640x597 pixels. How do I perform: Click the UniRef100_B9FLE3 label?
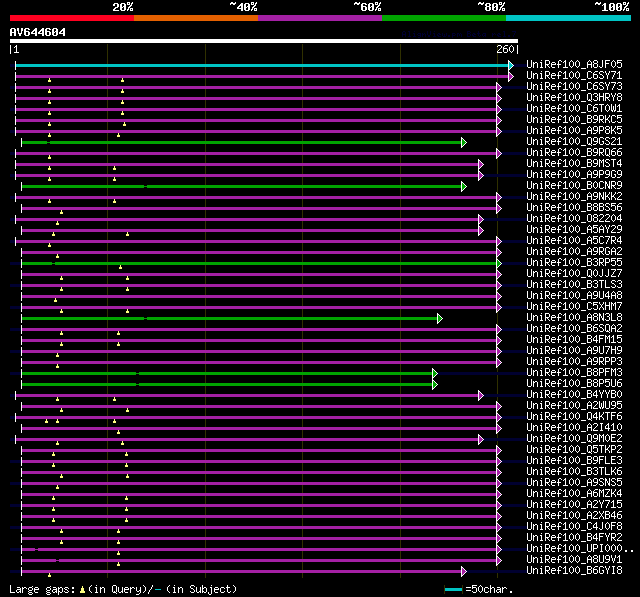click(x=574, y=461)
